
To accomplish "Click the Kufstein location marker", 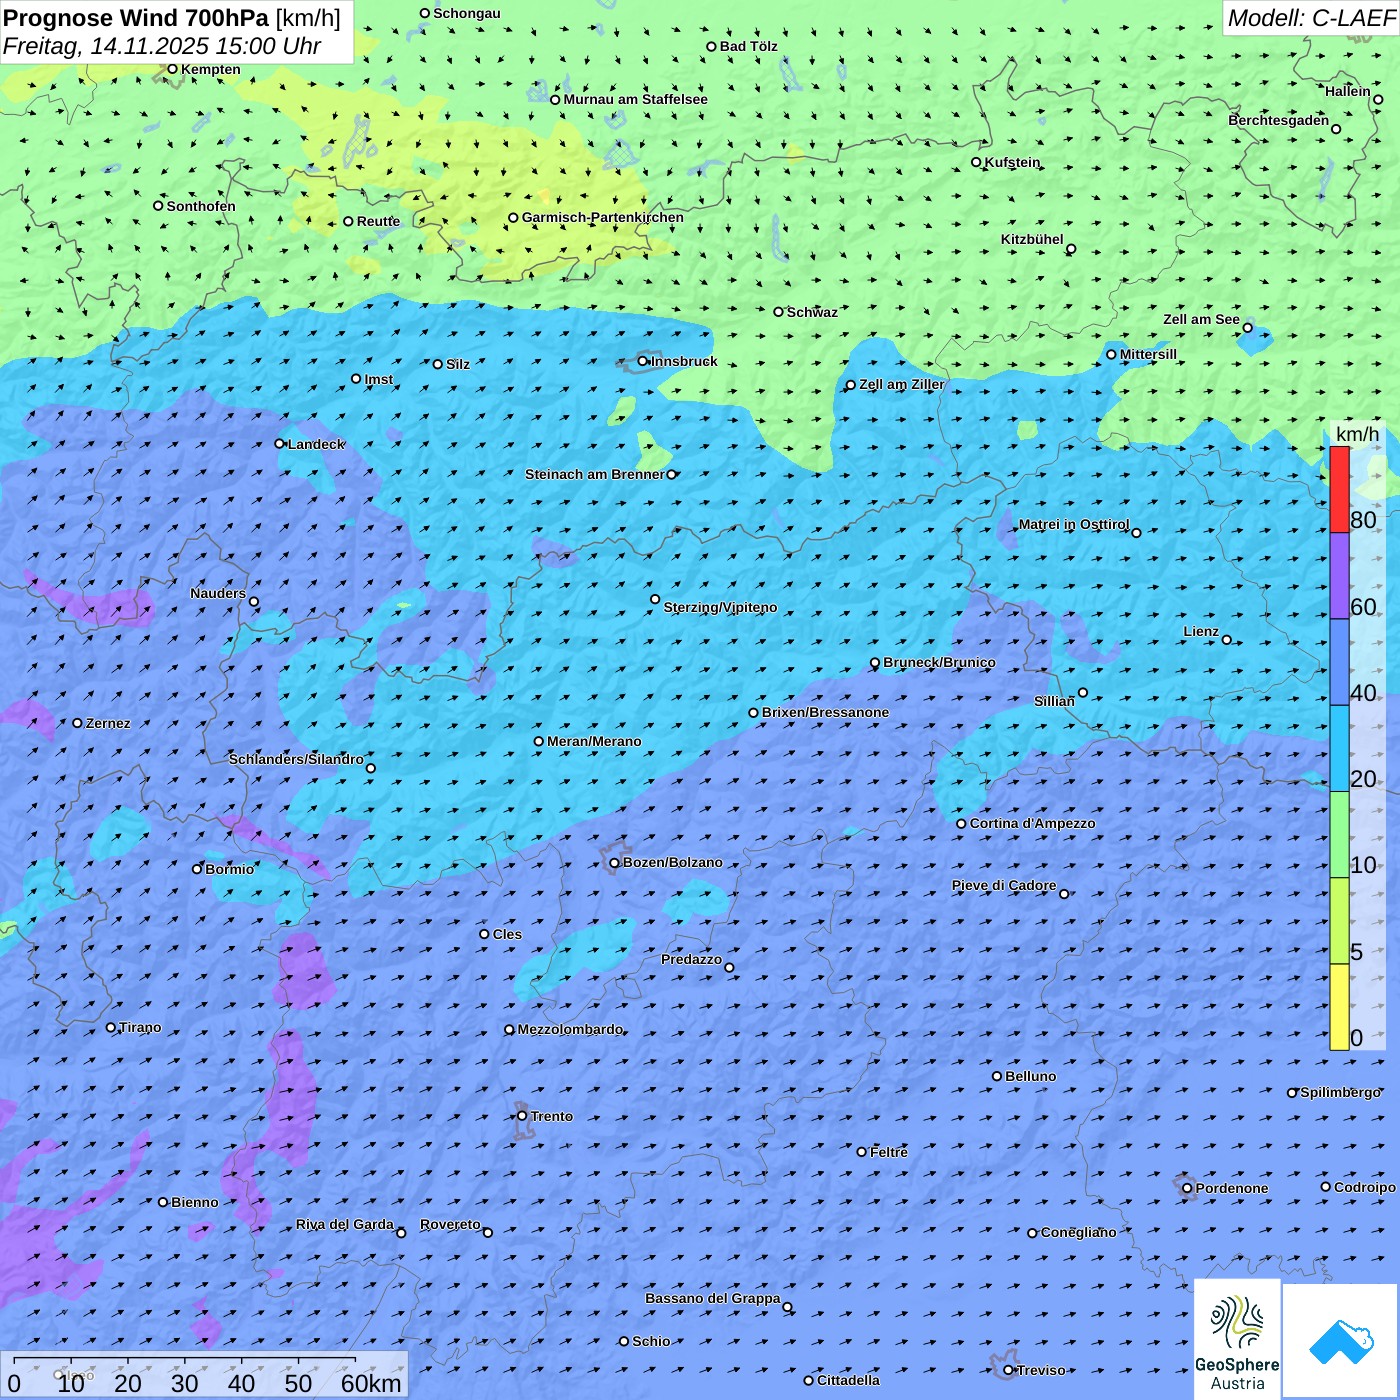I will click(x=977, y=162).
